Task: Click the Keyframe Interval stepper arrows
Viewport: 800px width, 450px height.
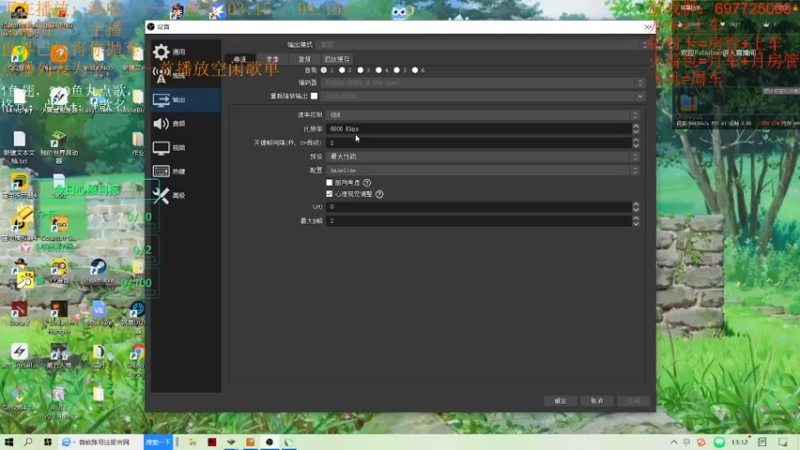Action: coord(636,142)
